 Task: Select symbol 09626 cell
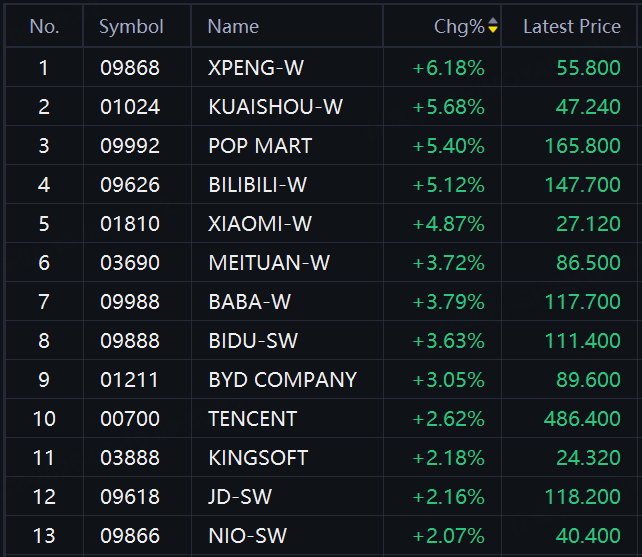pyautogui.click(x=130, y=185)
